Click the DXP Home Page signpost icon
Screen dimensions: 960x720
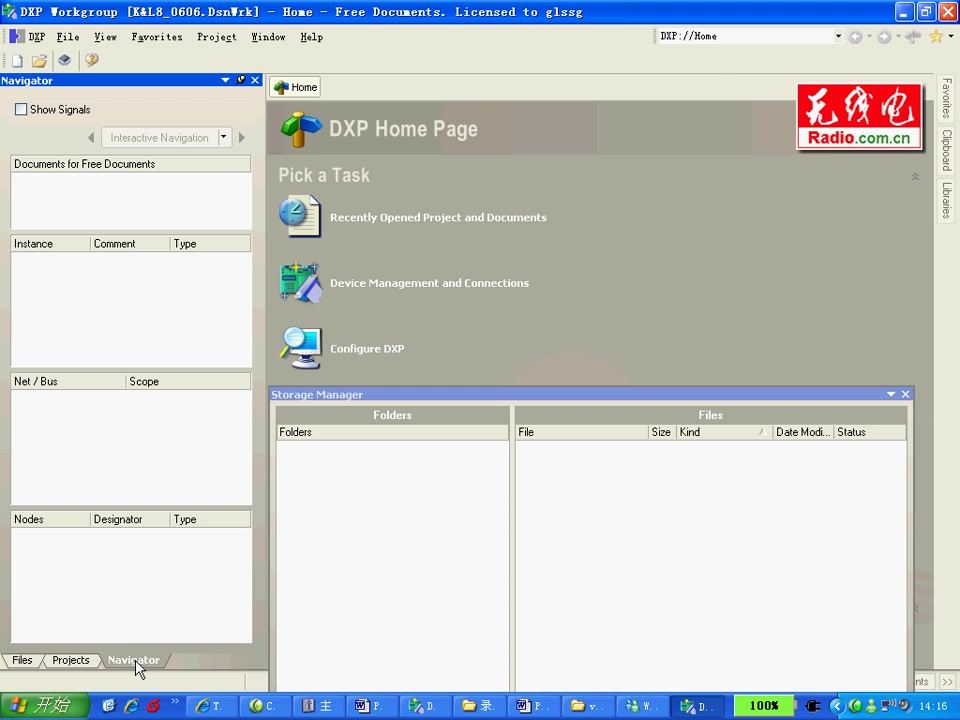[x=301, y=129]
